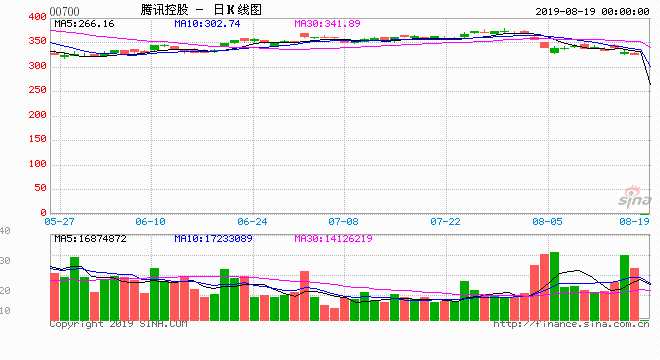Click the 400 price axis label
Screen dimensions: 660x360
[x=37, y=17]
